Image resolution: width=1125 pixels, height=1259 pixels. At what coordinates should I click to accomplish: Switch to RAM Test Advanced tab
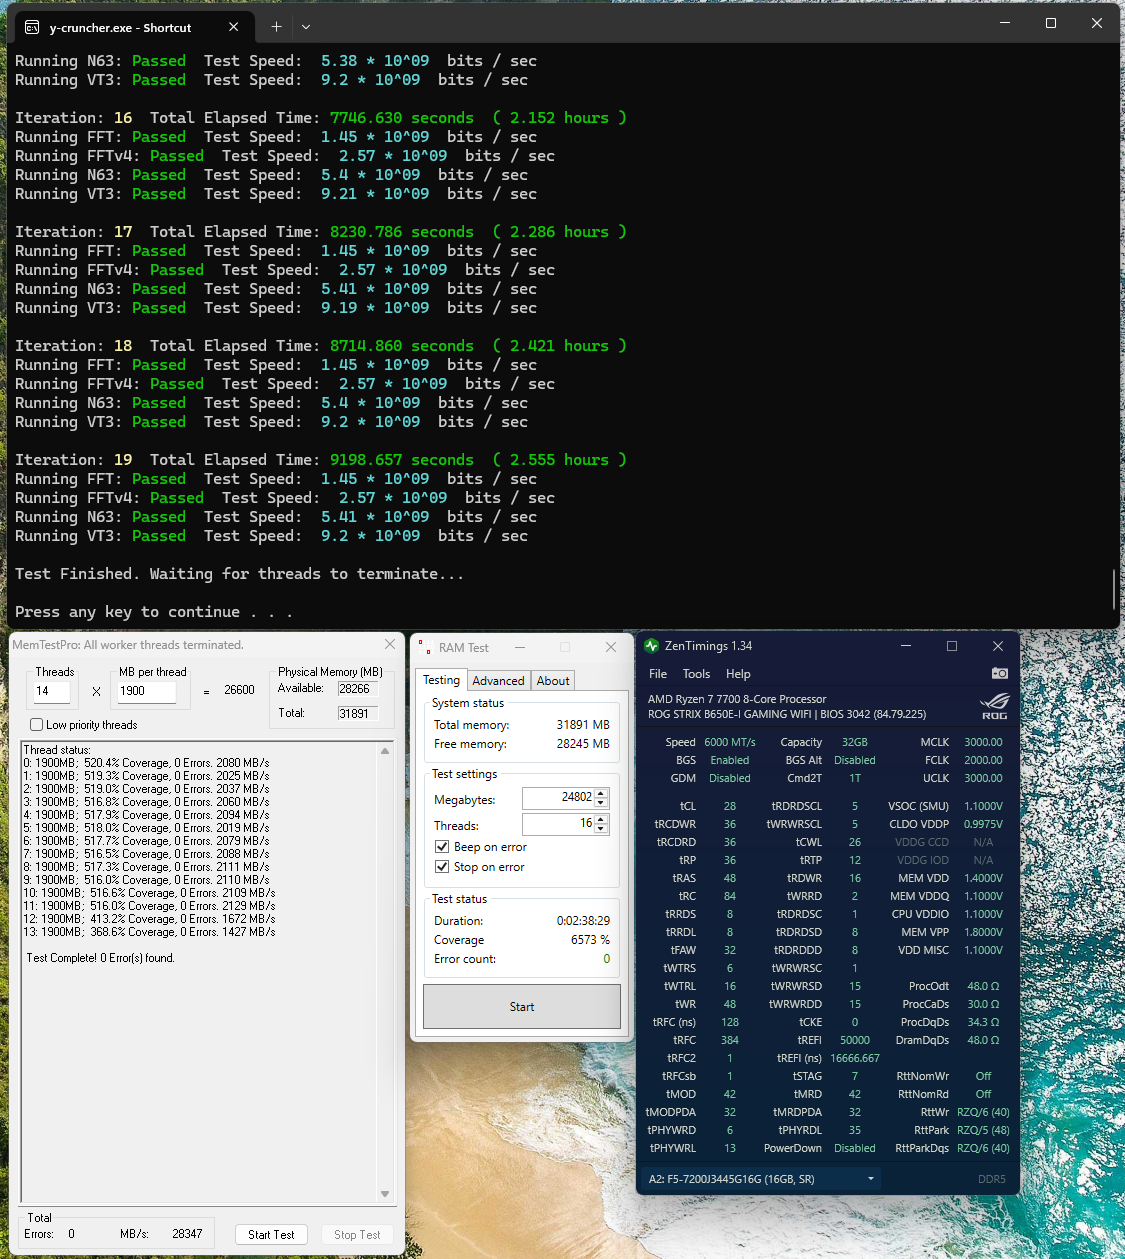pos(498,681)
